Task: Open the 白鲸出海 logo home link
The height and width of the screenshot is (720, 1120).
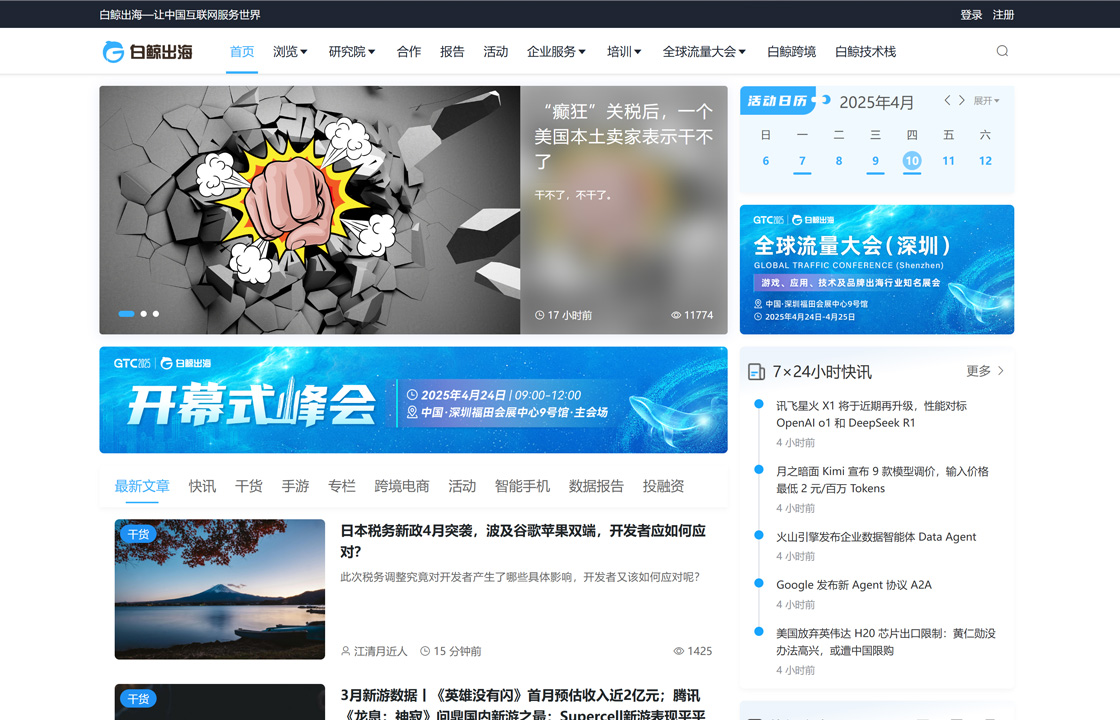Action: click(x=148, y=51)
